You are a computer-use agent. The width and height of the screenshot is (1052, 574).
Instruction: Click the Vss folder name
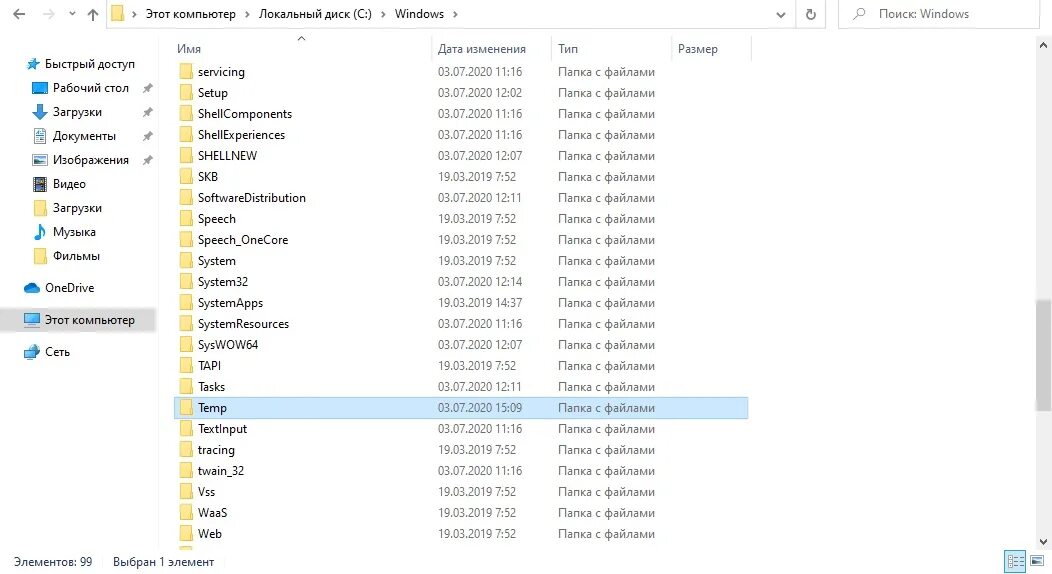[x=206, y=492]
